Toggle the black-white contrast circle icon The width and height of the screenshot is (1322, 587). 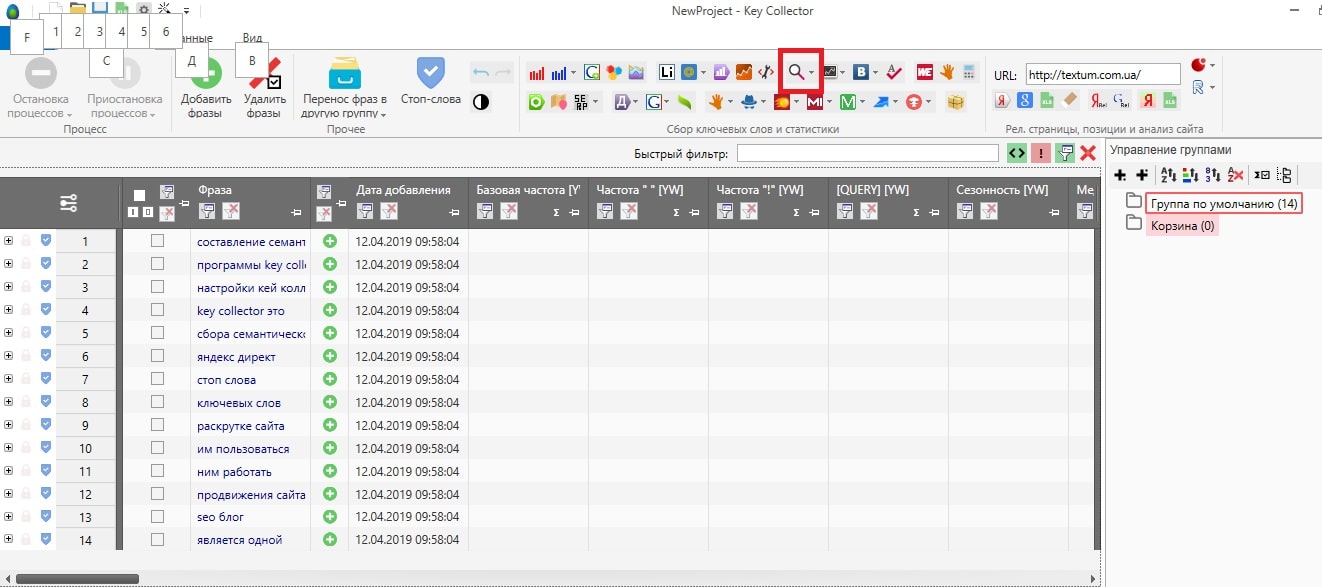point(481,101)
